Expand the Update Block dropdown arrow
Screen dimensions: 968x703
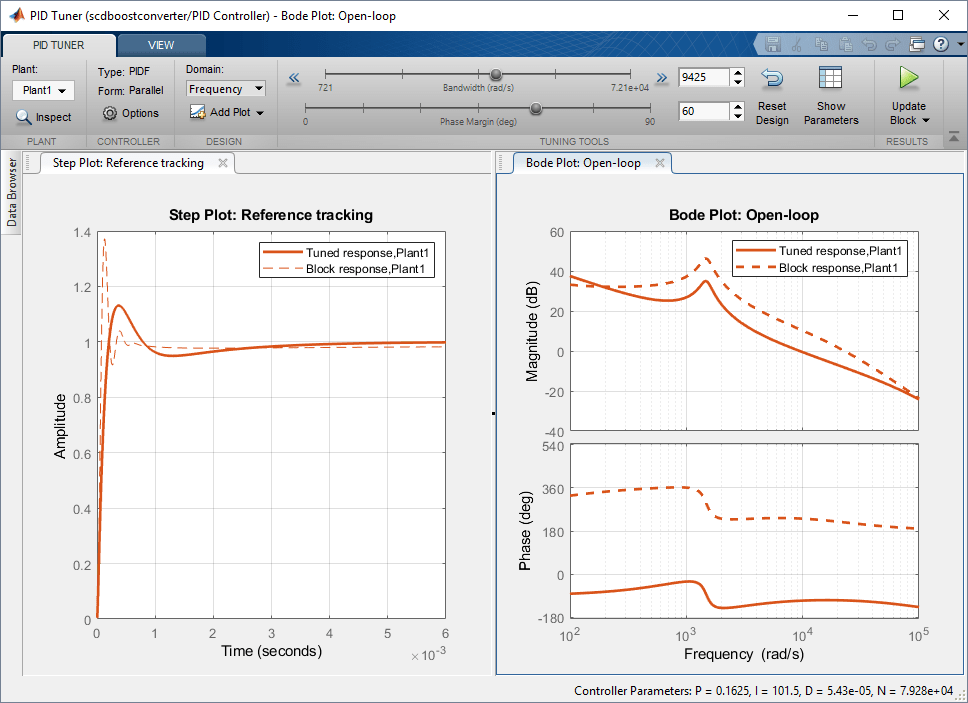[x=925, y=120]
